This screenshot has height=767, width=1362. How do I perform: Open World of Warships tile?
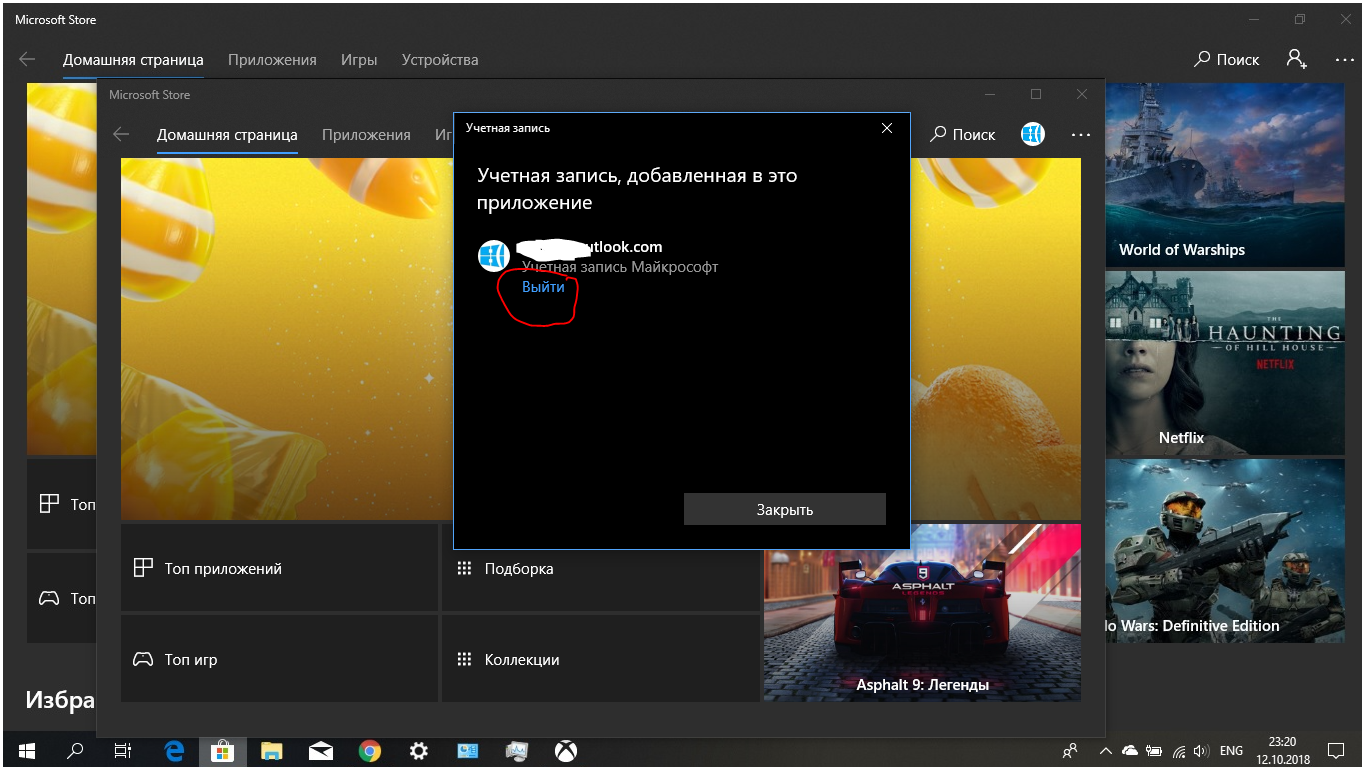[x=1224, y=174]
